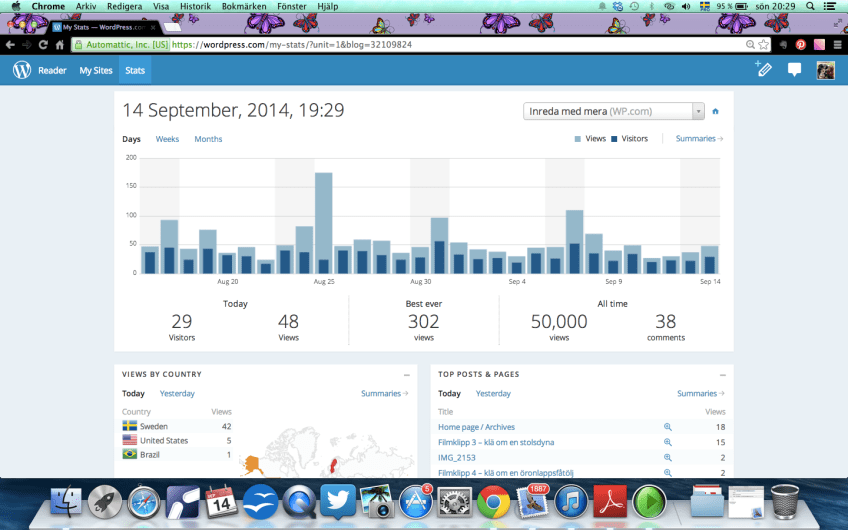Screen dimensions: 848x530
Task: Bookmark page with the star icon
Action: pos(763,45)
